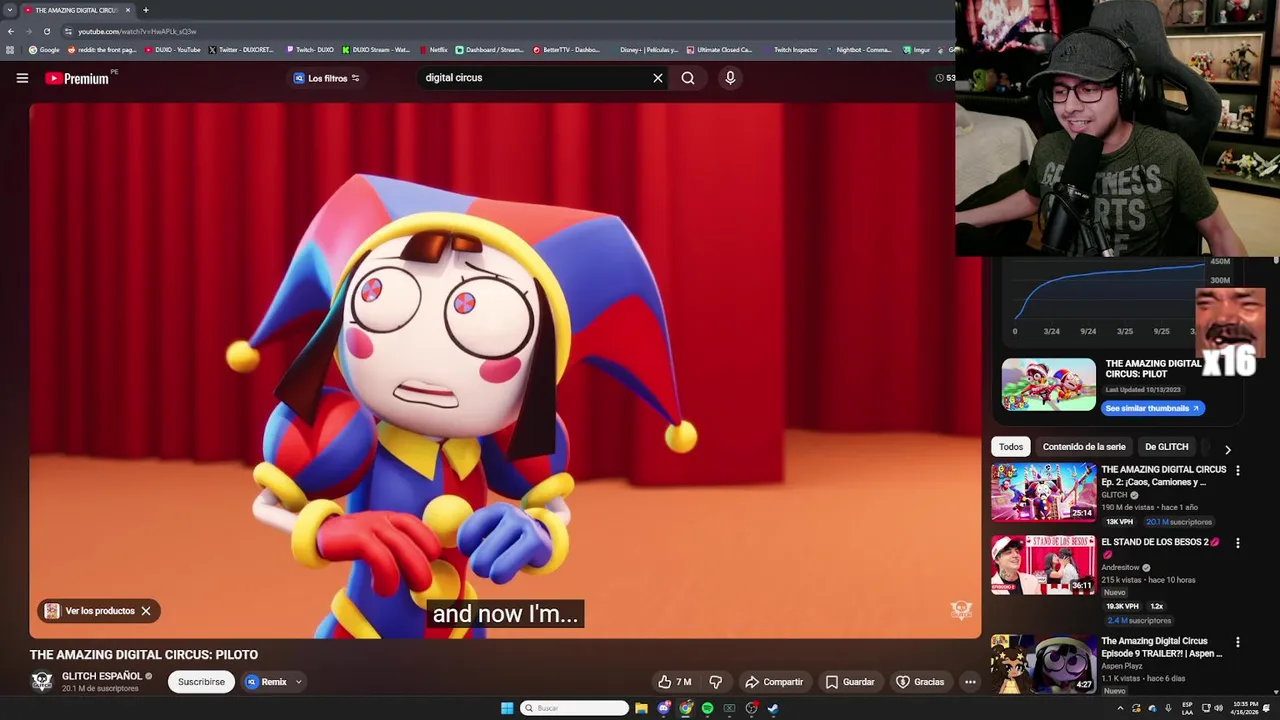Click the video title 'THE AMAZING DIGITAL CIRCUS: PILOTO'

pos(144,655)
